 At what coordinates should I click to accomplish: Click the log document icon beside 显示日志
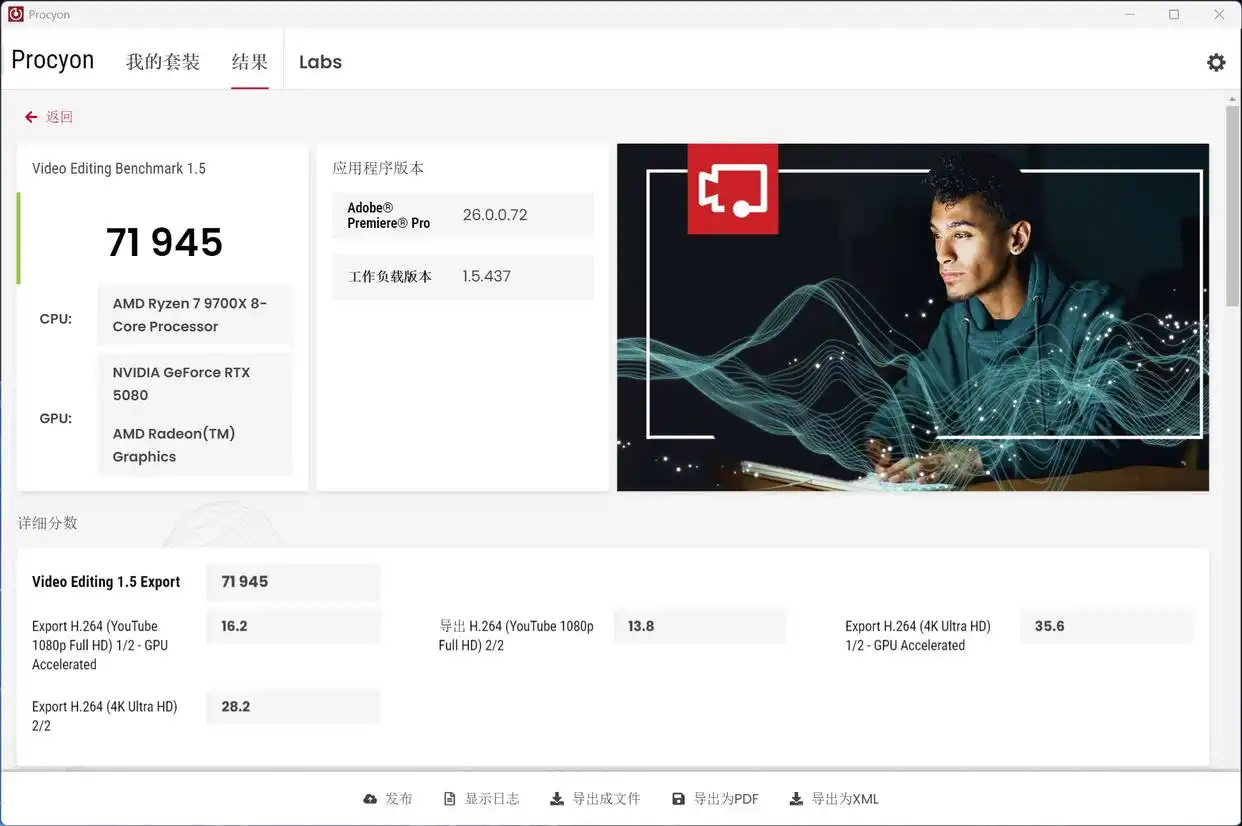pyautogui.click(x=449, y=798)
